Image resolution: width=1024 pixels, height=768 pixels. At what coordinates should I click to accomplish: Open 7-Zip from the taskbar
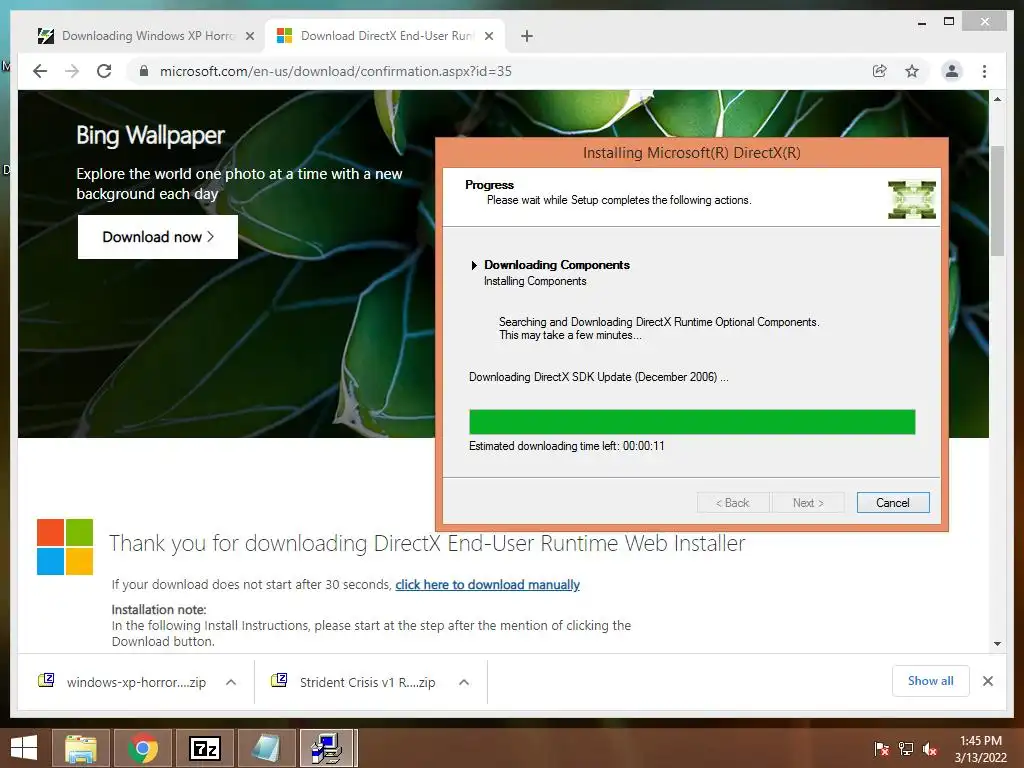205,748
